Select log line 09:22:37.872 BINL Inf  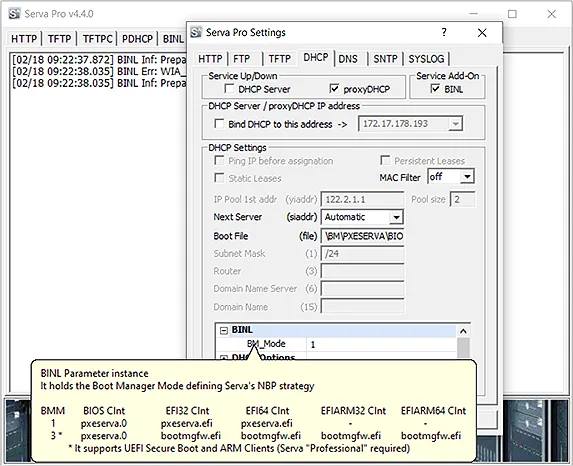click(99, 60)
